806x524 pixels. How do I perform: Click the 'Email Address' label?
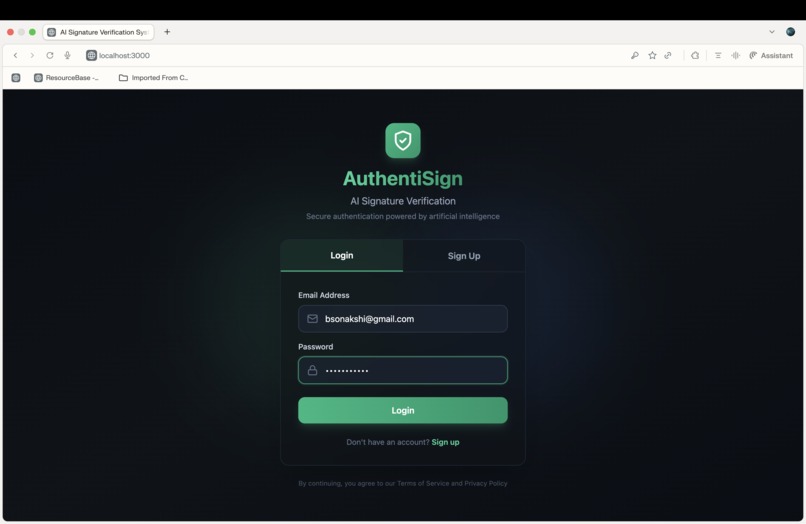point(324,295)
